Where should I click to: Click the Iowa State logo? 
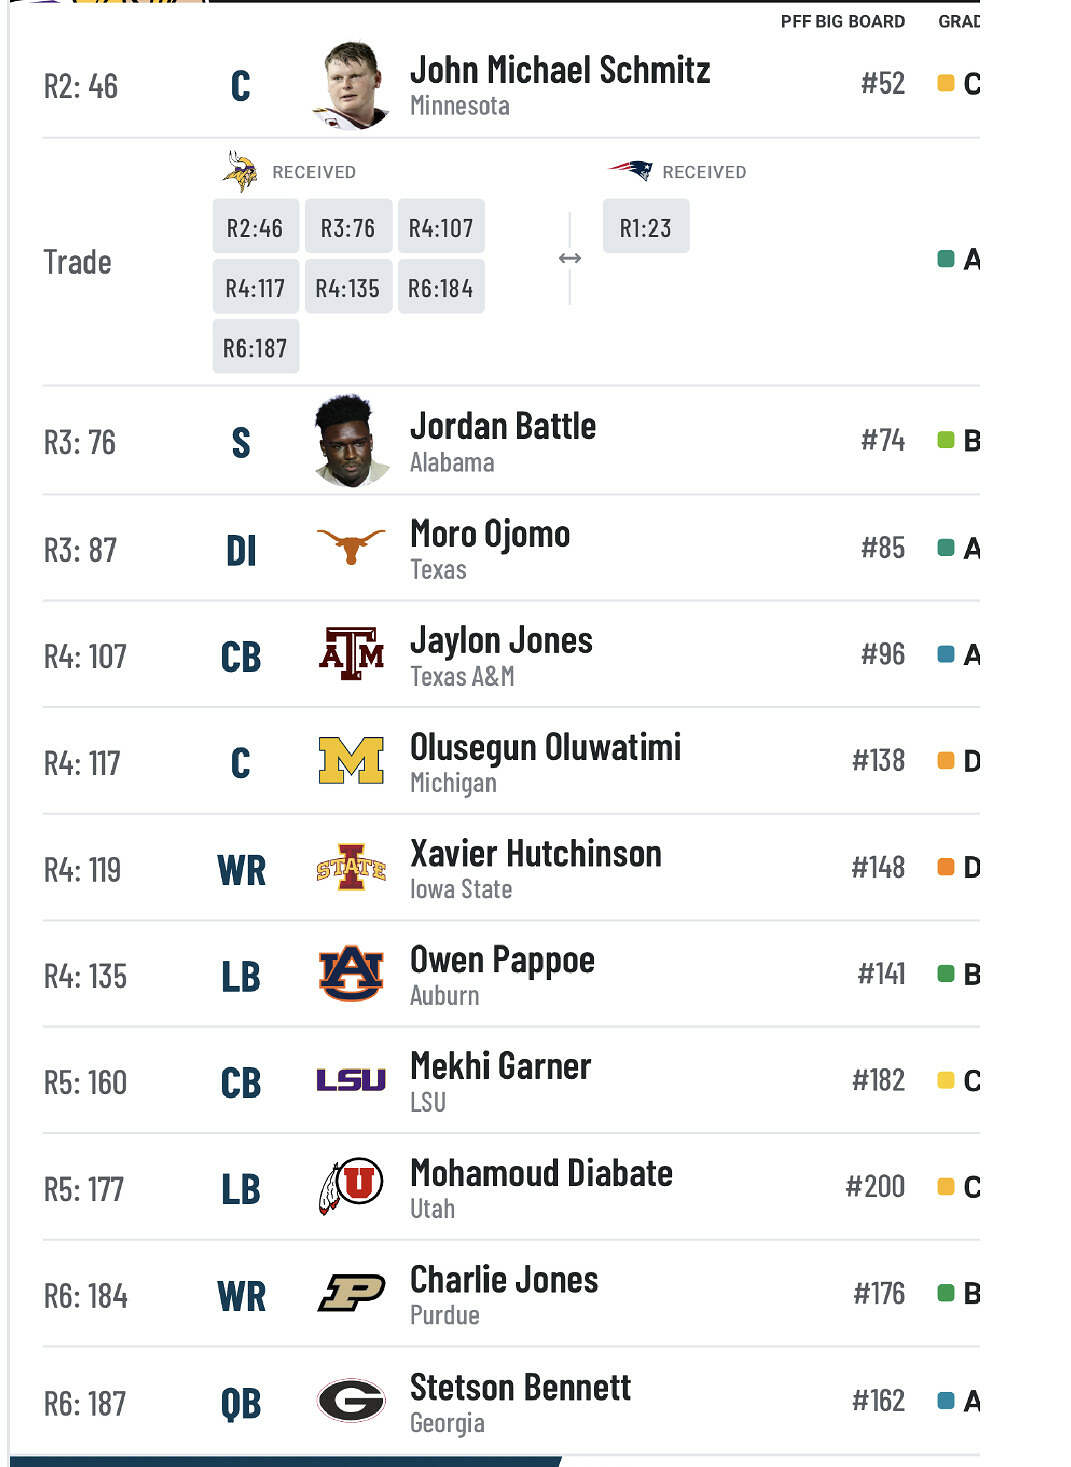pos(351,867)
